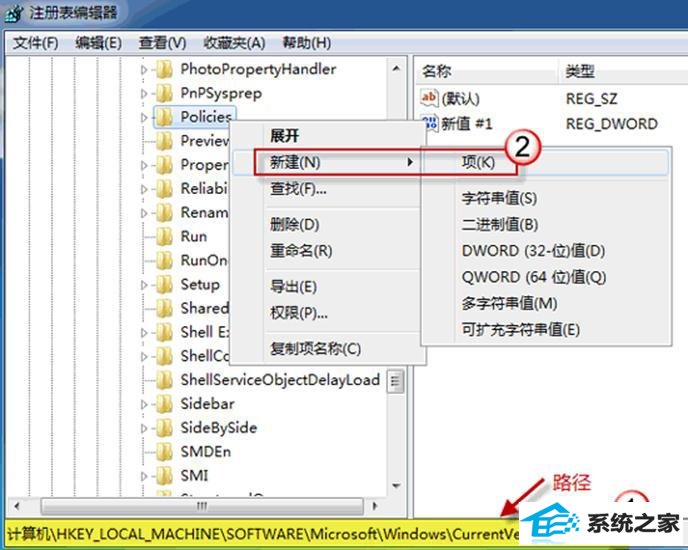Open the 编辑(E) menu
Image resolution: width=688 pixels, height=550 pixels.
pos(98,43)
